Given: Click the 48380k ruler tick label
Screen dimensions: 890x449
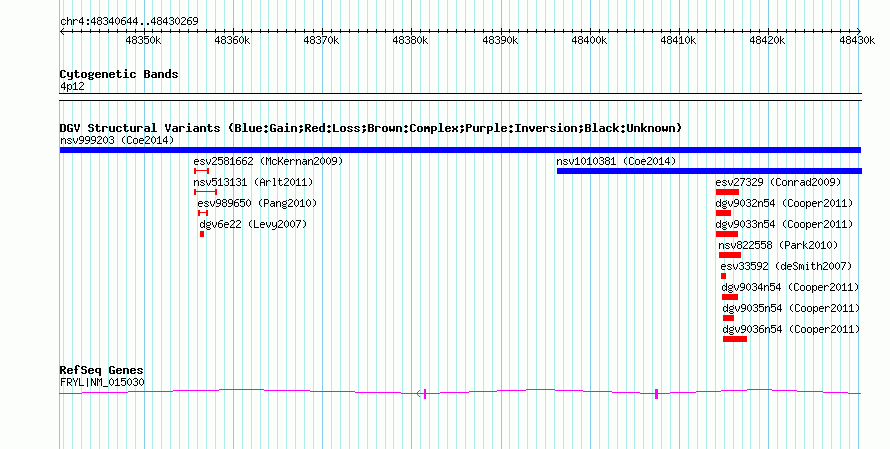Looking at the screenshot, I should click(x=410, y=40).
